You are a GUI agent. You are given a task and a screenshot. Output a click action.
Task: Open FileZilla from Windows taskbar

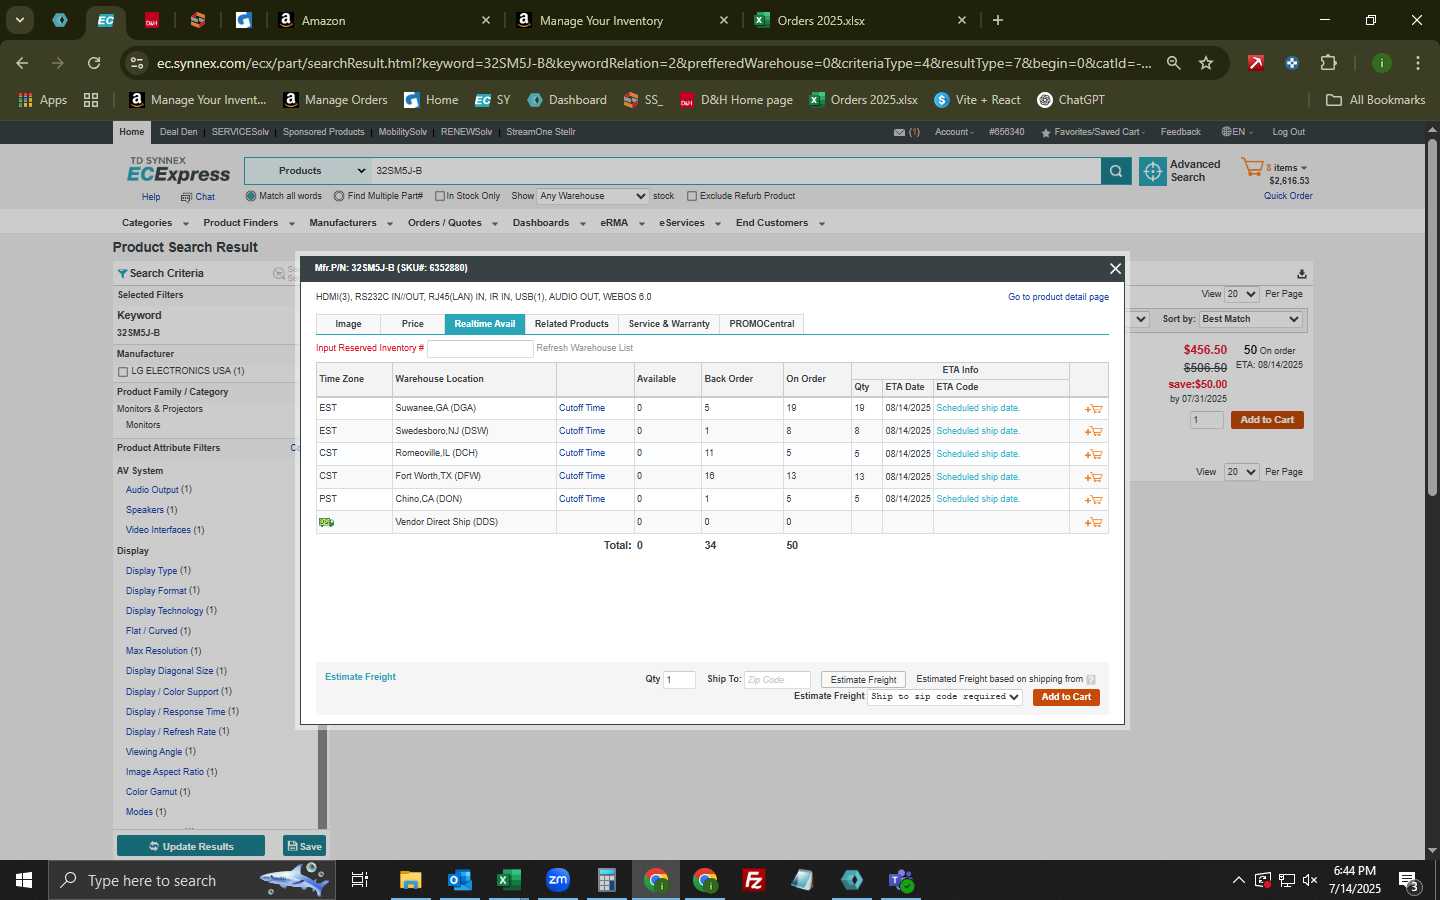click(754, 880)
